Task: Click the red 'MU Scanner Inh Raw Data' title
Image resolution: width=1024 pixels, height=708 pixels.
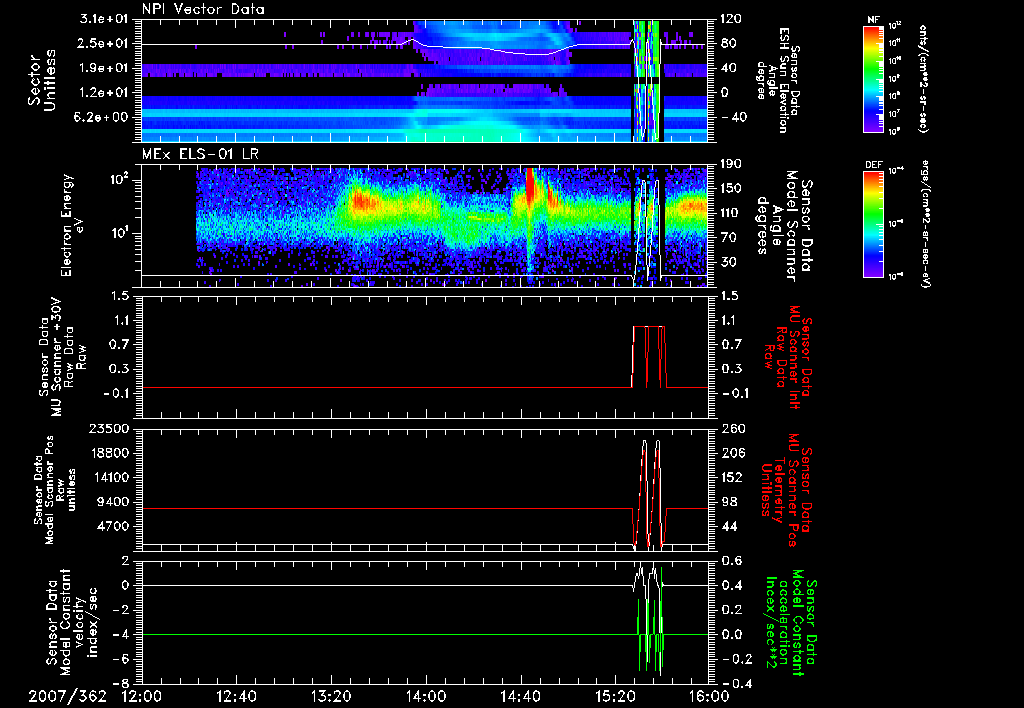Action: click(x=788, y=358)
